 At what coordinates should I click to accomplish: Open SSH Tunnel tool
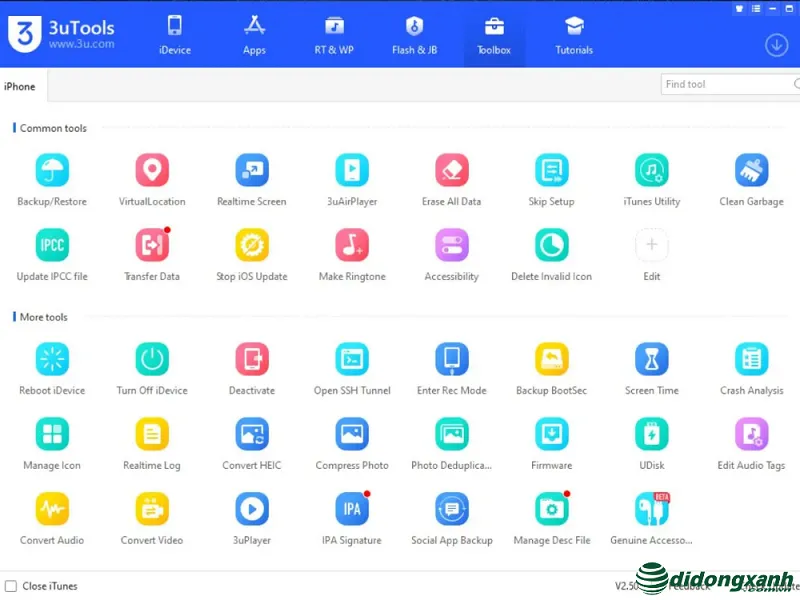tap(352, 359)
